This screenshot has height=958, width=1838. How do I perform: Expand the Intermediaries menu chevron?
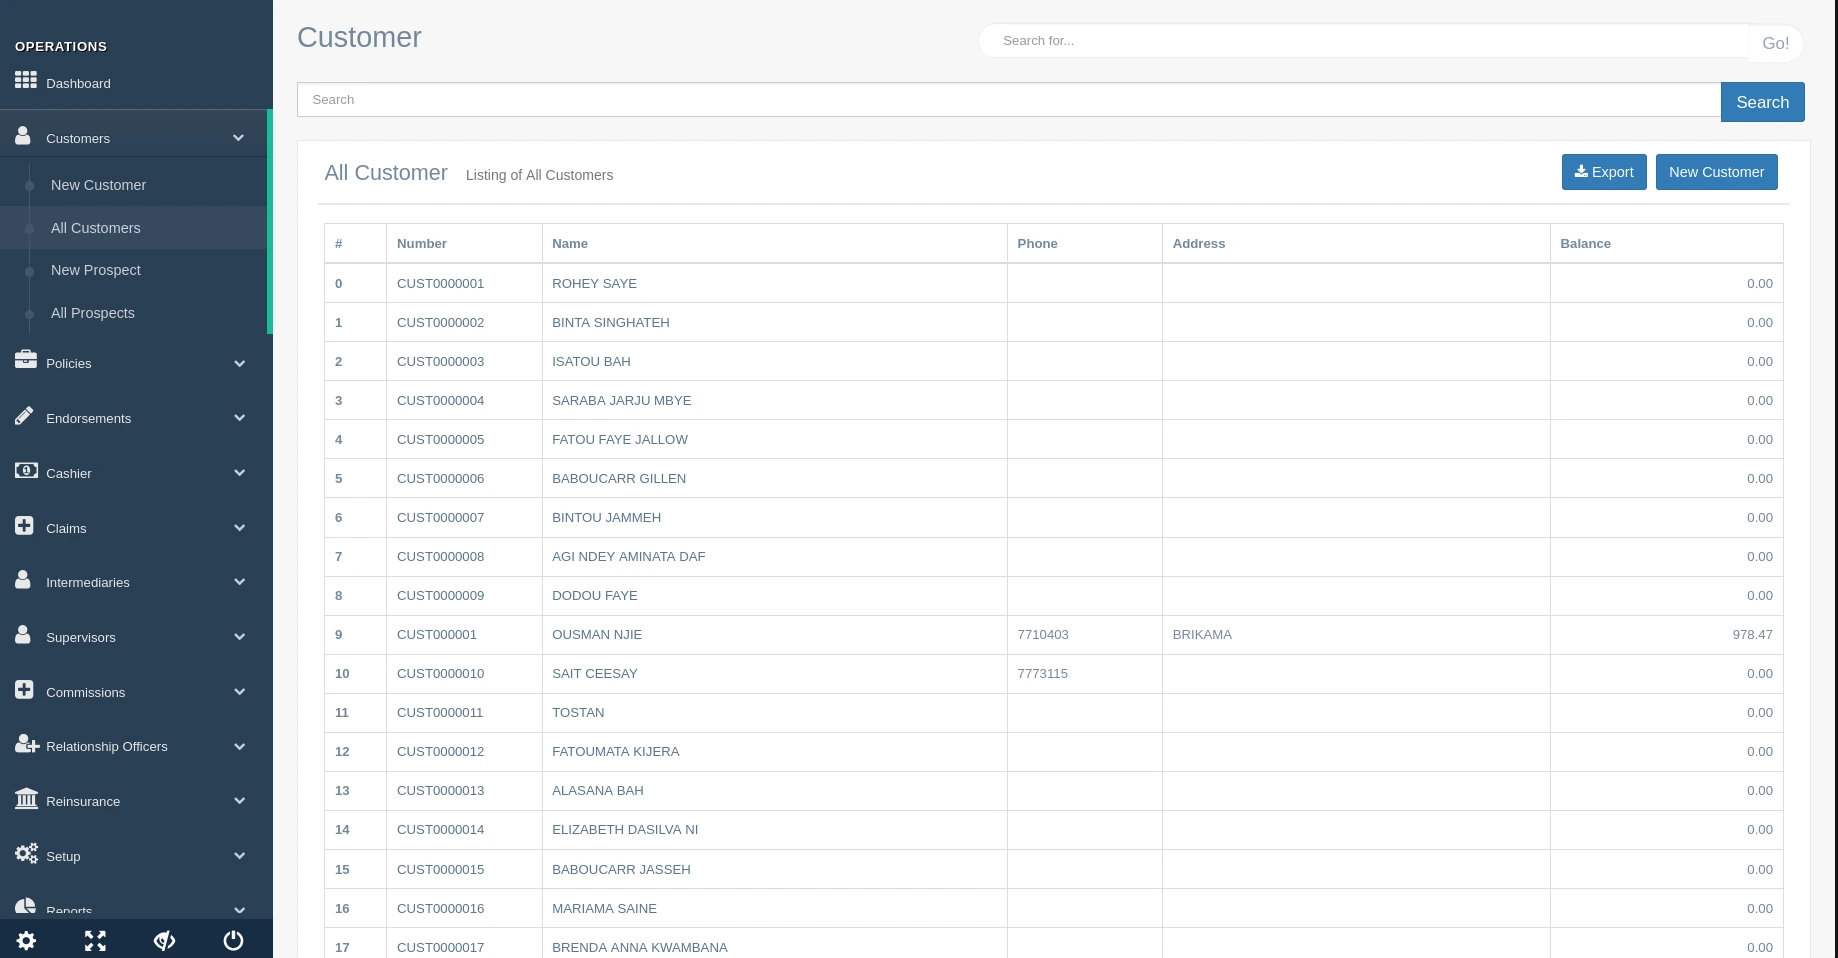coord(239,582)
